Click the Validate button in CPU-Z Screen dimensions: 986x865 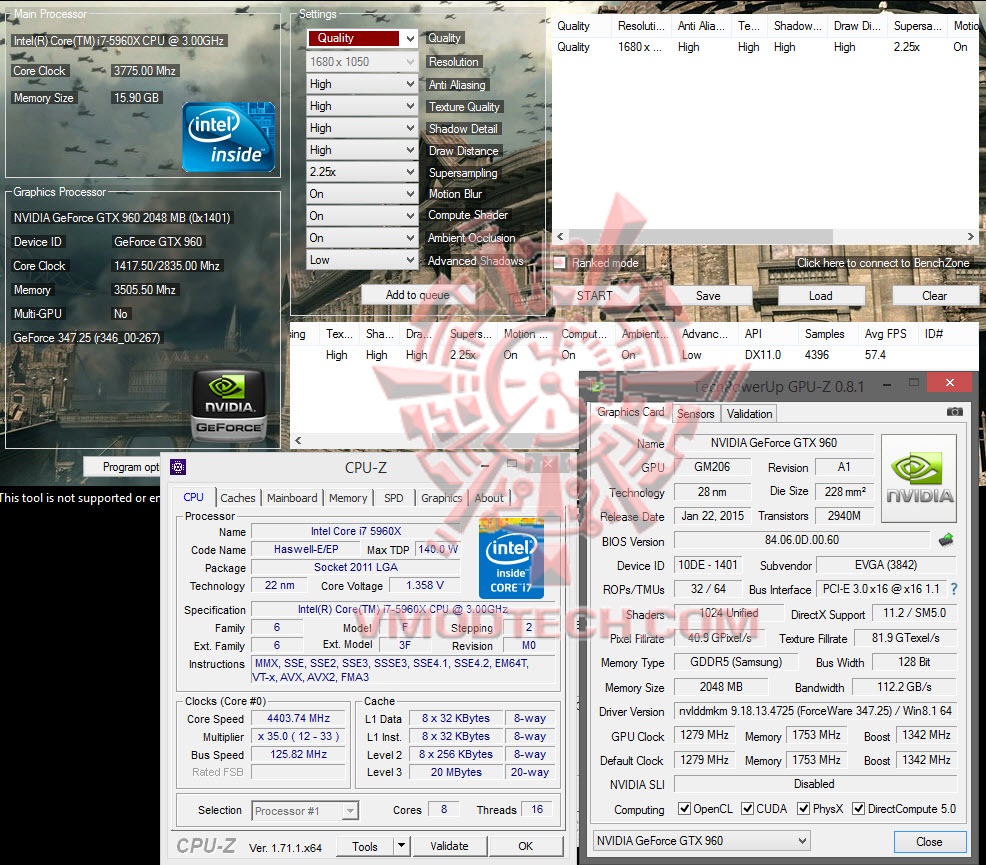click(x=449, y=846)
